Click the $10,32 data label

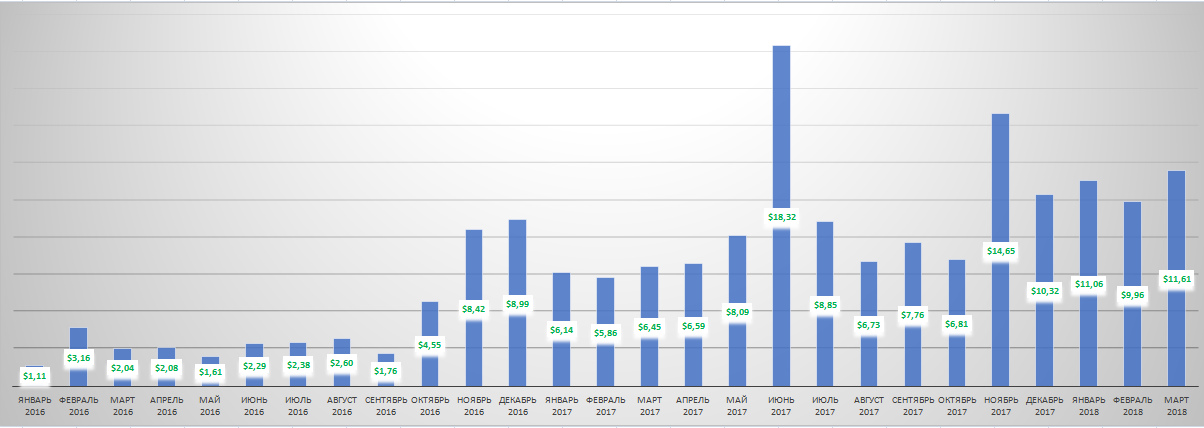point(1044,291)
